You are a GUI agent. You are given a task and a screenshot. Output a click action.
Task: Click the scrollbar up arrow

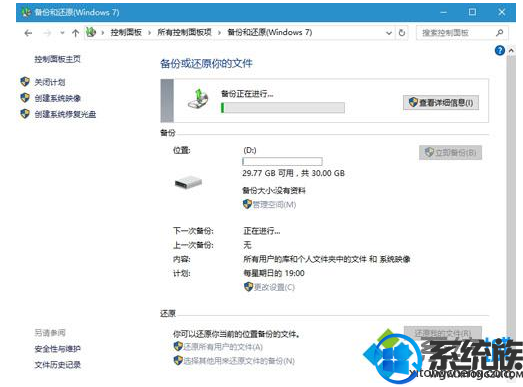(x=511, y=51)
